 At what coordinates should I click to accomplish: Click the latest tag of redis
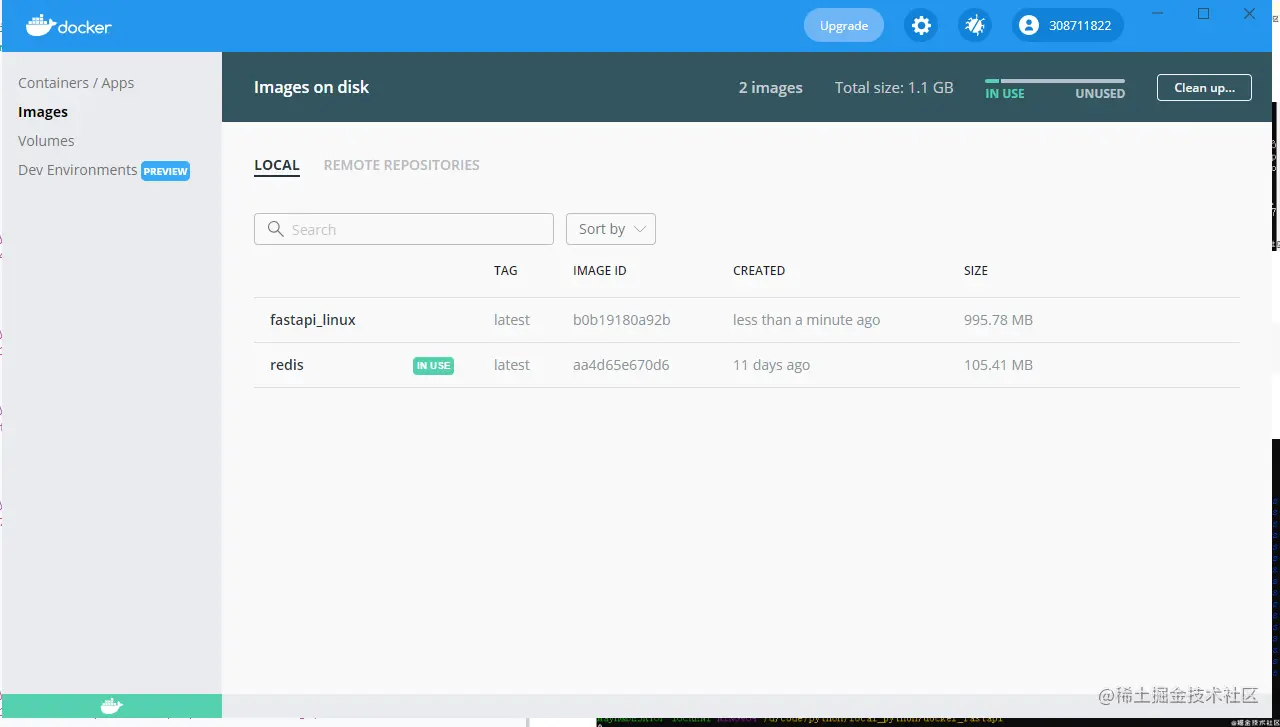[x=512, y=365]
